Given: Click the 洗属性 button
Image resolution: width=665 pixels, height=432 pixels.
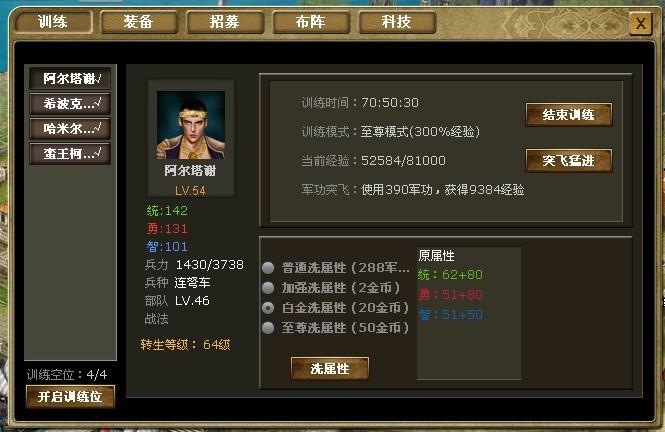Looking at the screenshot, I should click(330, 368).
